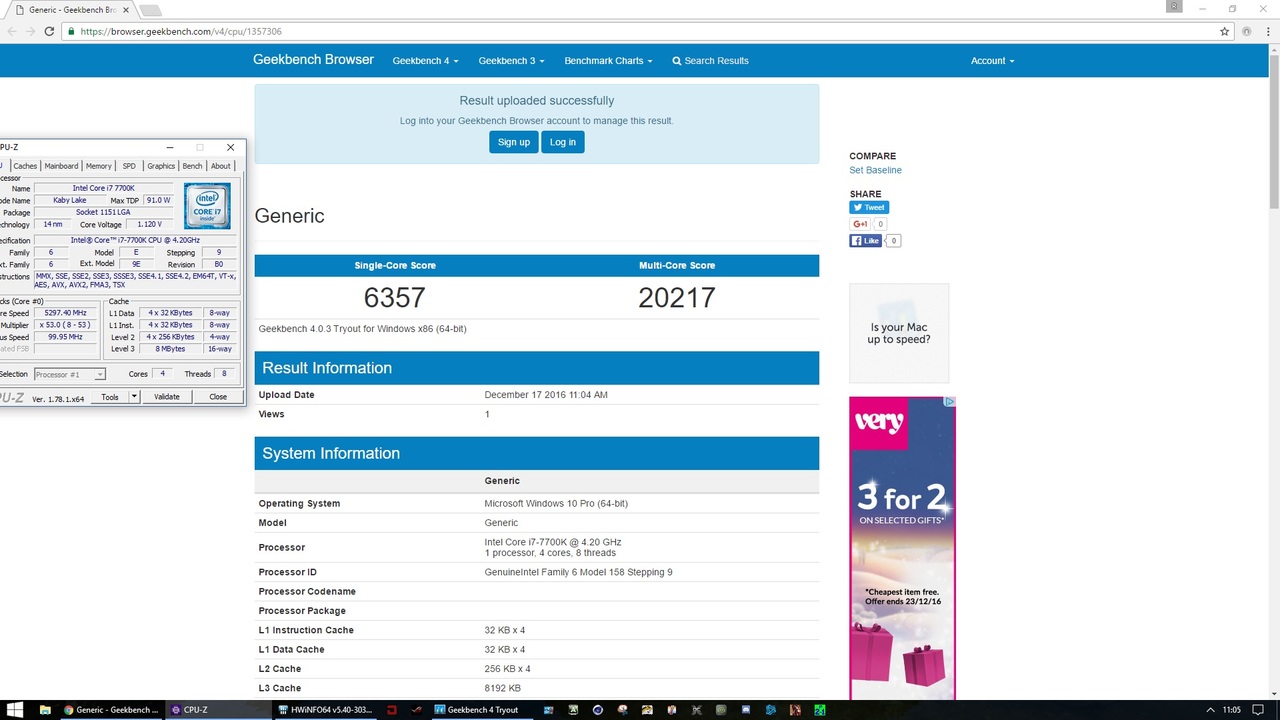Click the Processor ID GenuineIntel value
The width and height of the screenshot is (1280, 720).
(578, 572)
